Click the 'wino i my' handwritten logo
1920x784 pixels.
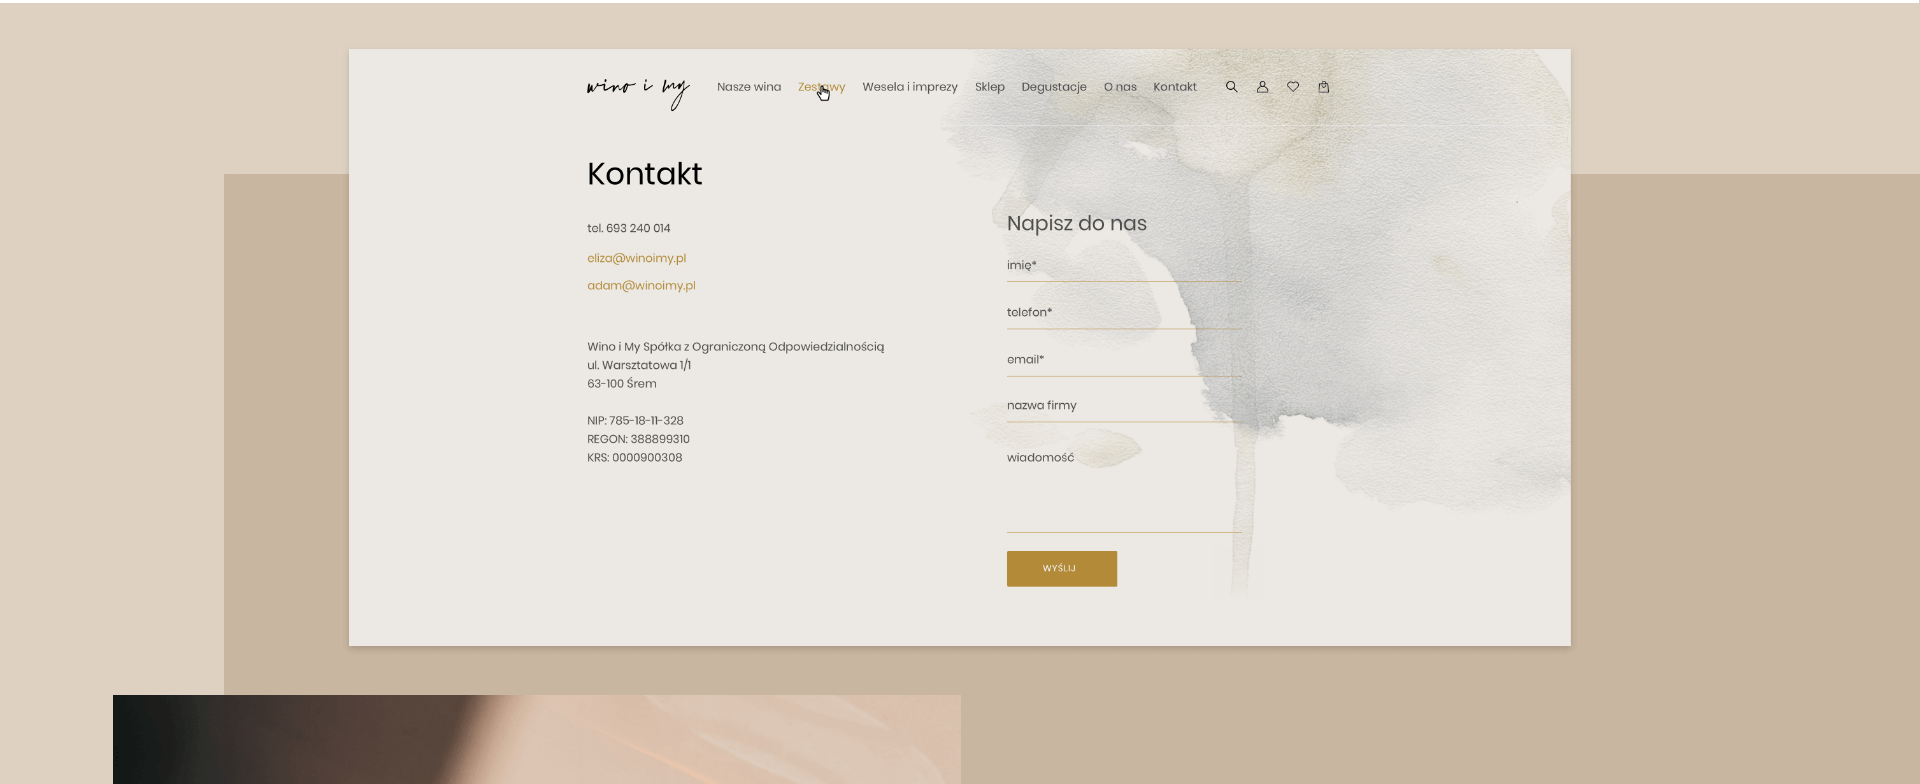[x=638, y=89]
